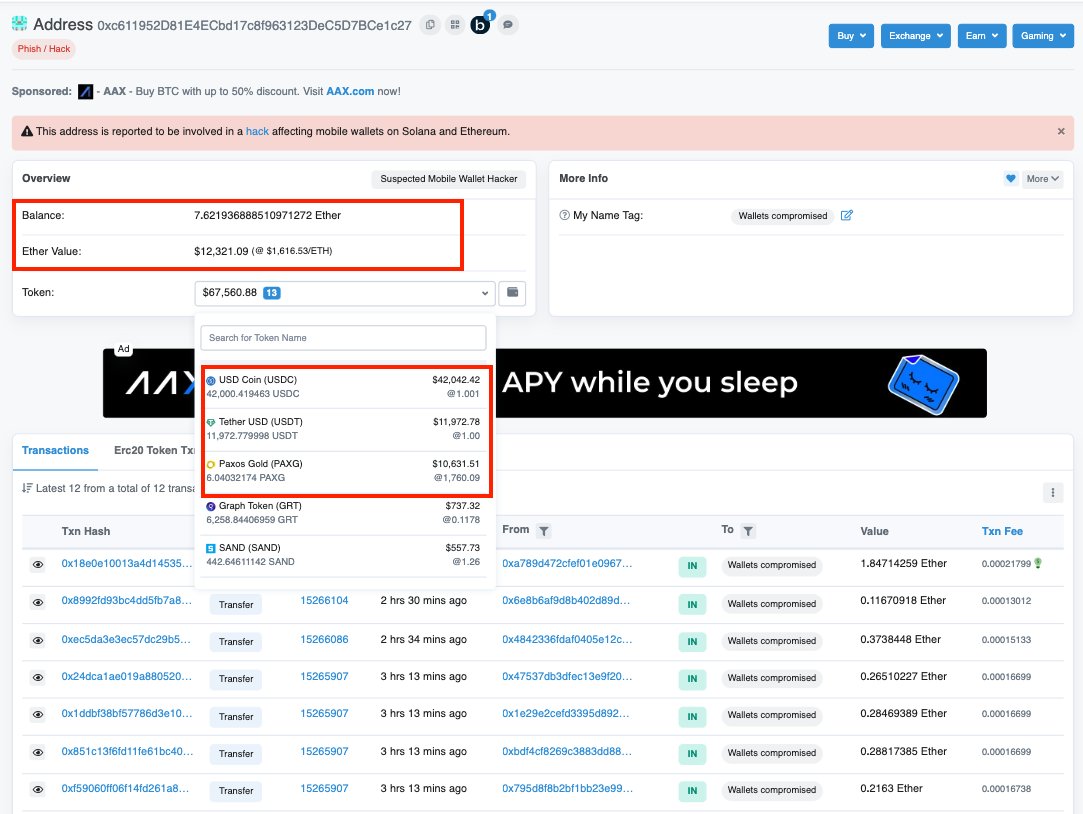
Task: Click the address identicon at top left
Action: click(x=19, y=24)
